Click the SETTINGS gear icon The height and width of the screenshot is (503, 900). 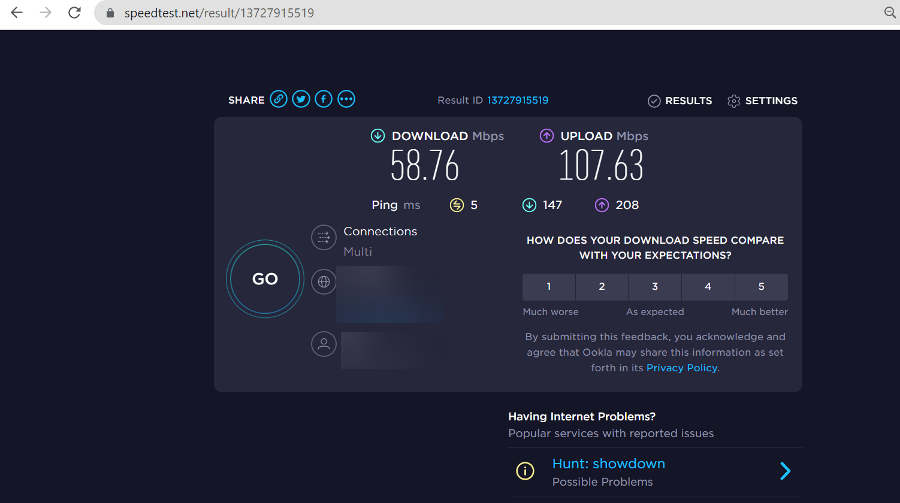[x=734, y=101]
